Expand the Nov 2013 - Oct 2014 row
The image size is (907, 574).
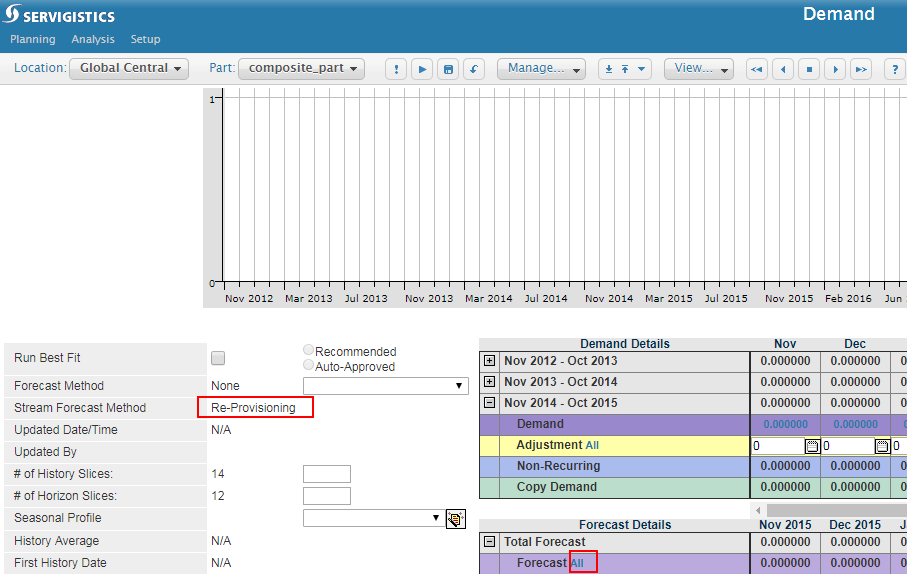489,381
